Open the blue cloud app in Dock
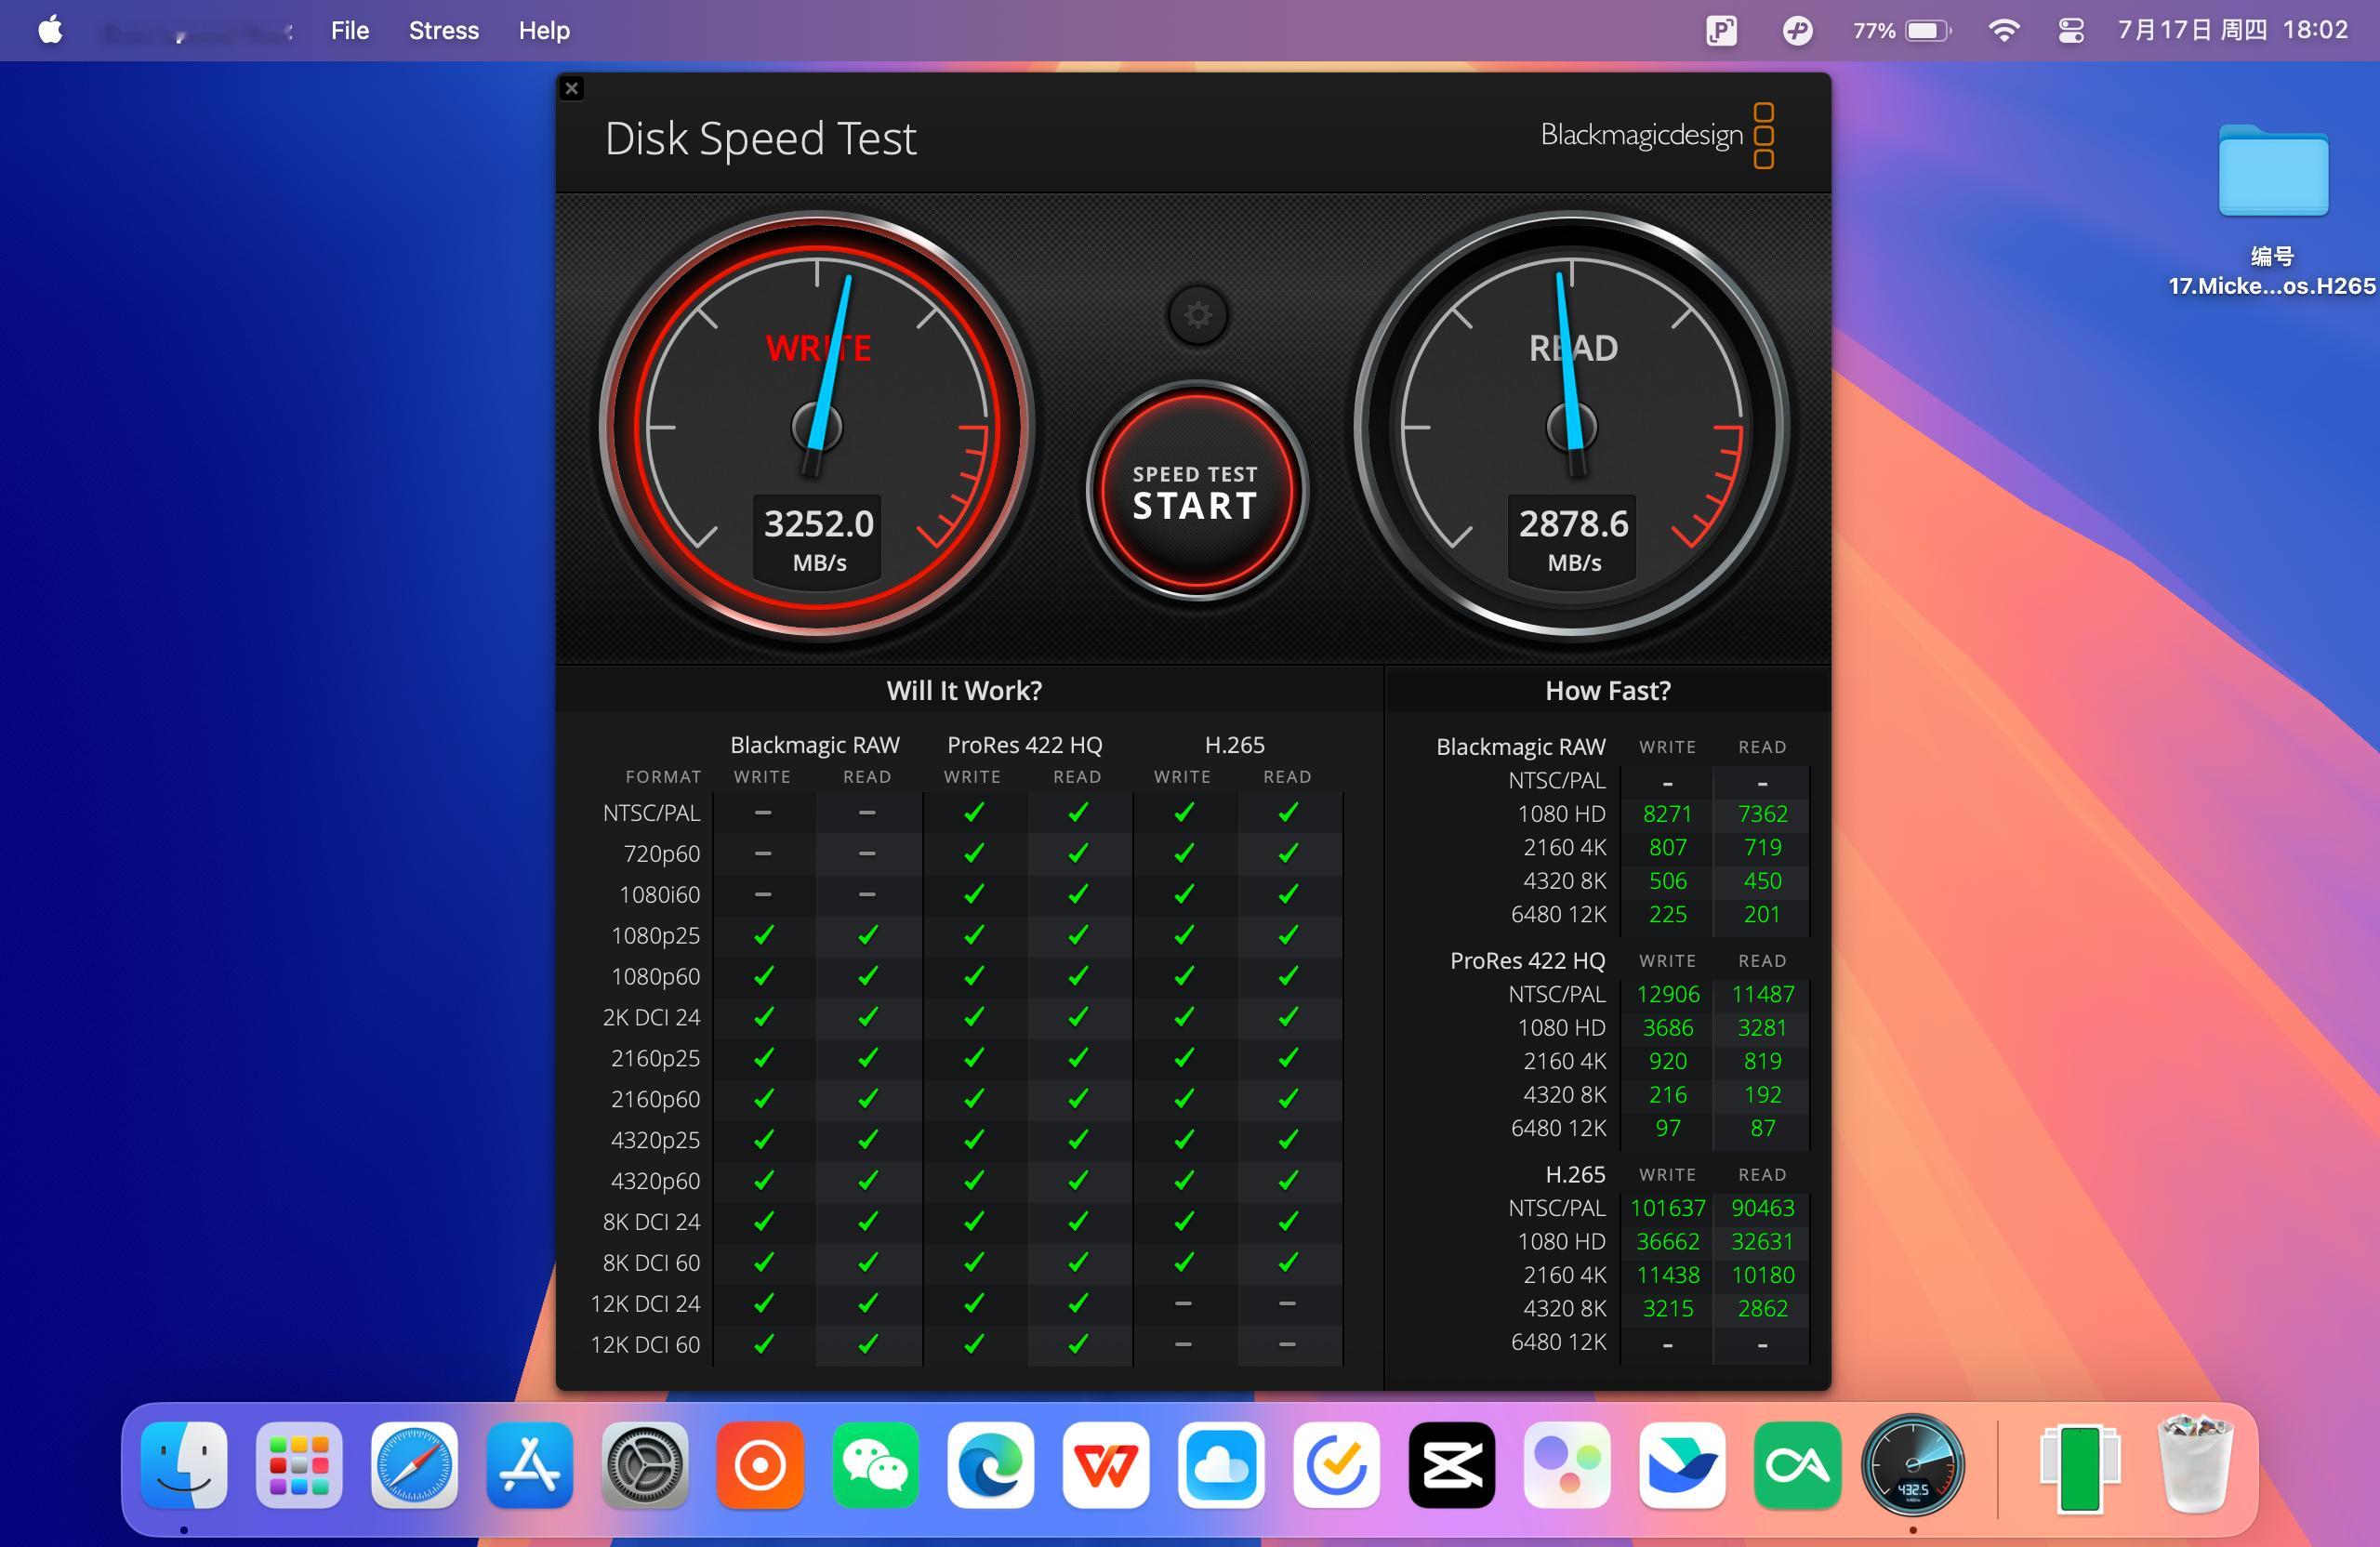 tap(1221, 1465)
